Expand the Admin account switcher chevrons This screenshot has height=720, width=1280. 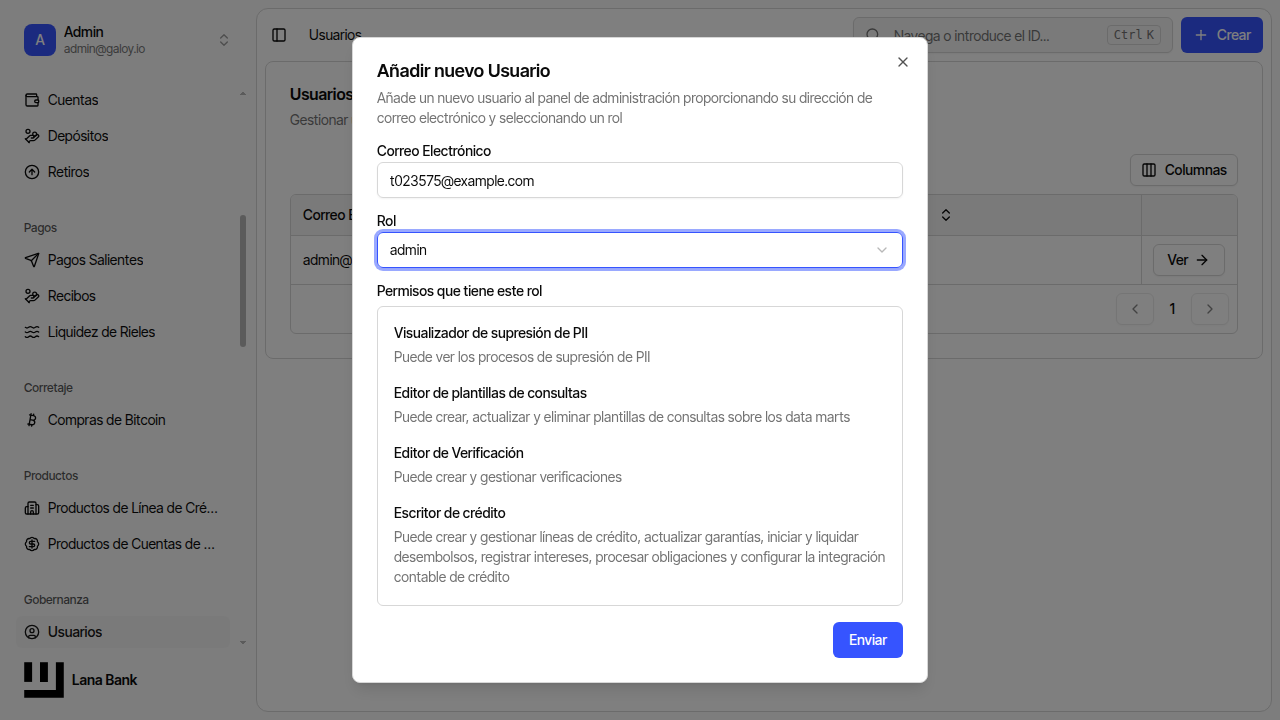224,40
